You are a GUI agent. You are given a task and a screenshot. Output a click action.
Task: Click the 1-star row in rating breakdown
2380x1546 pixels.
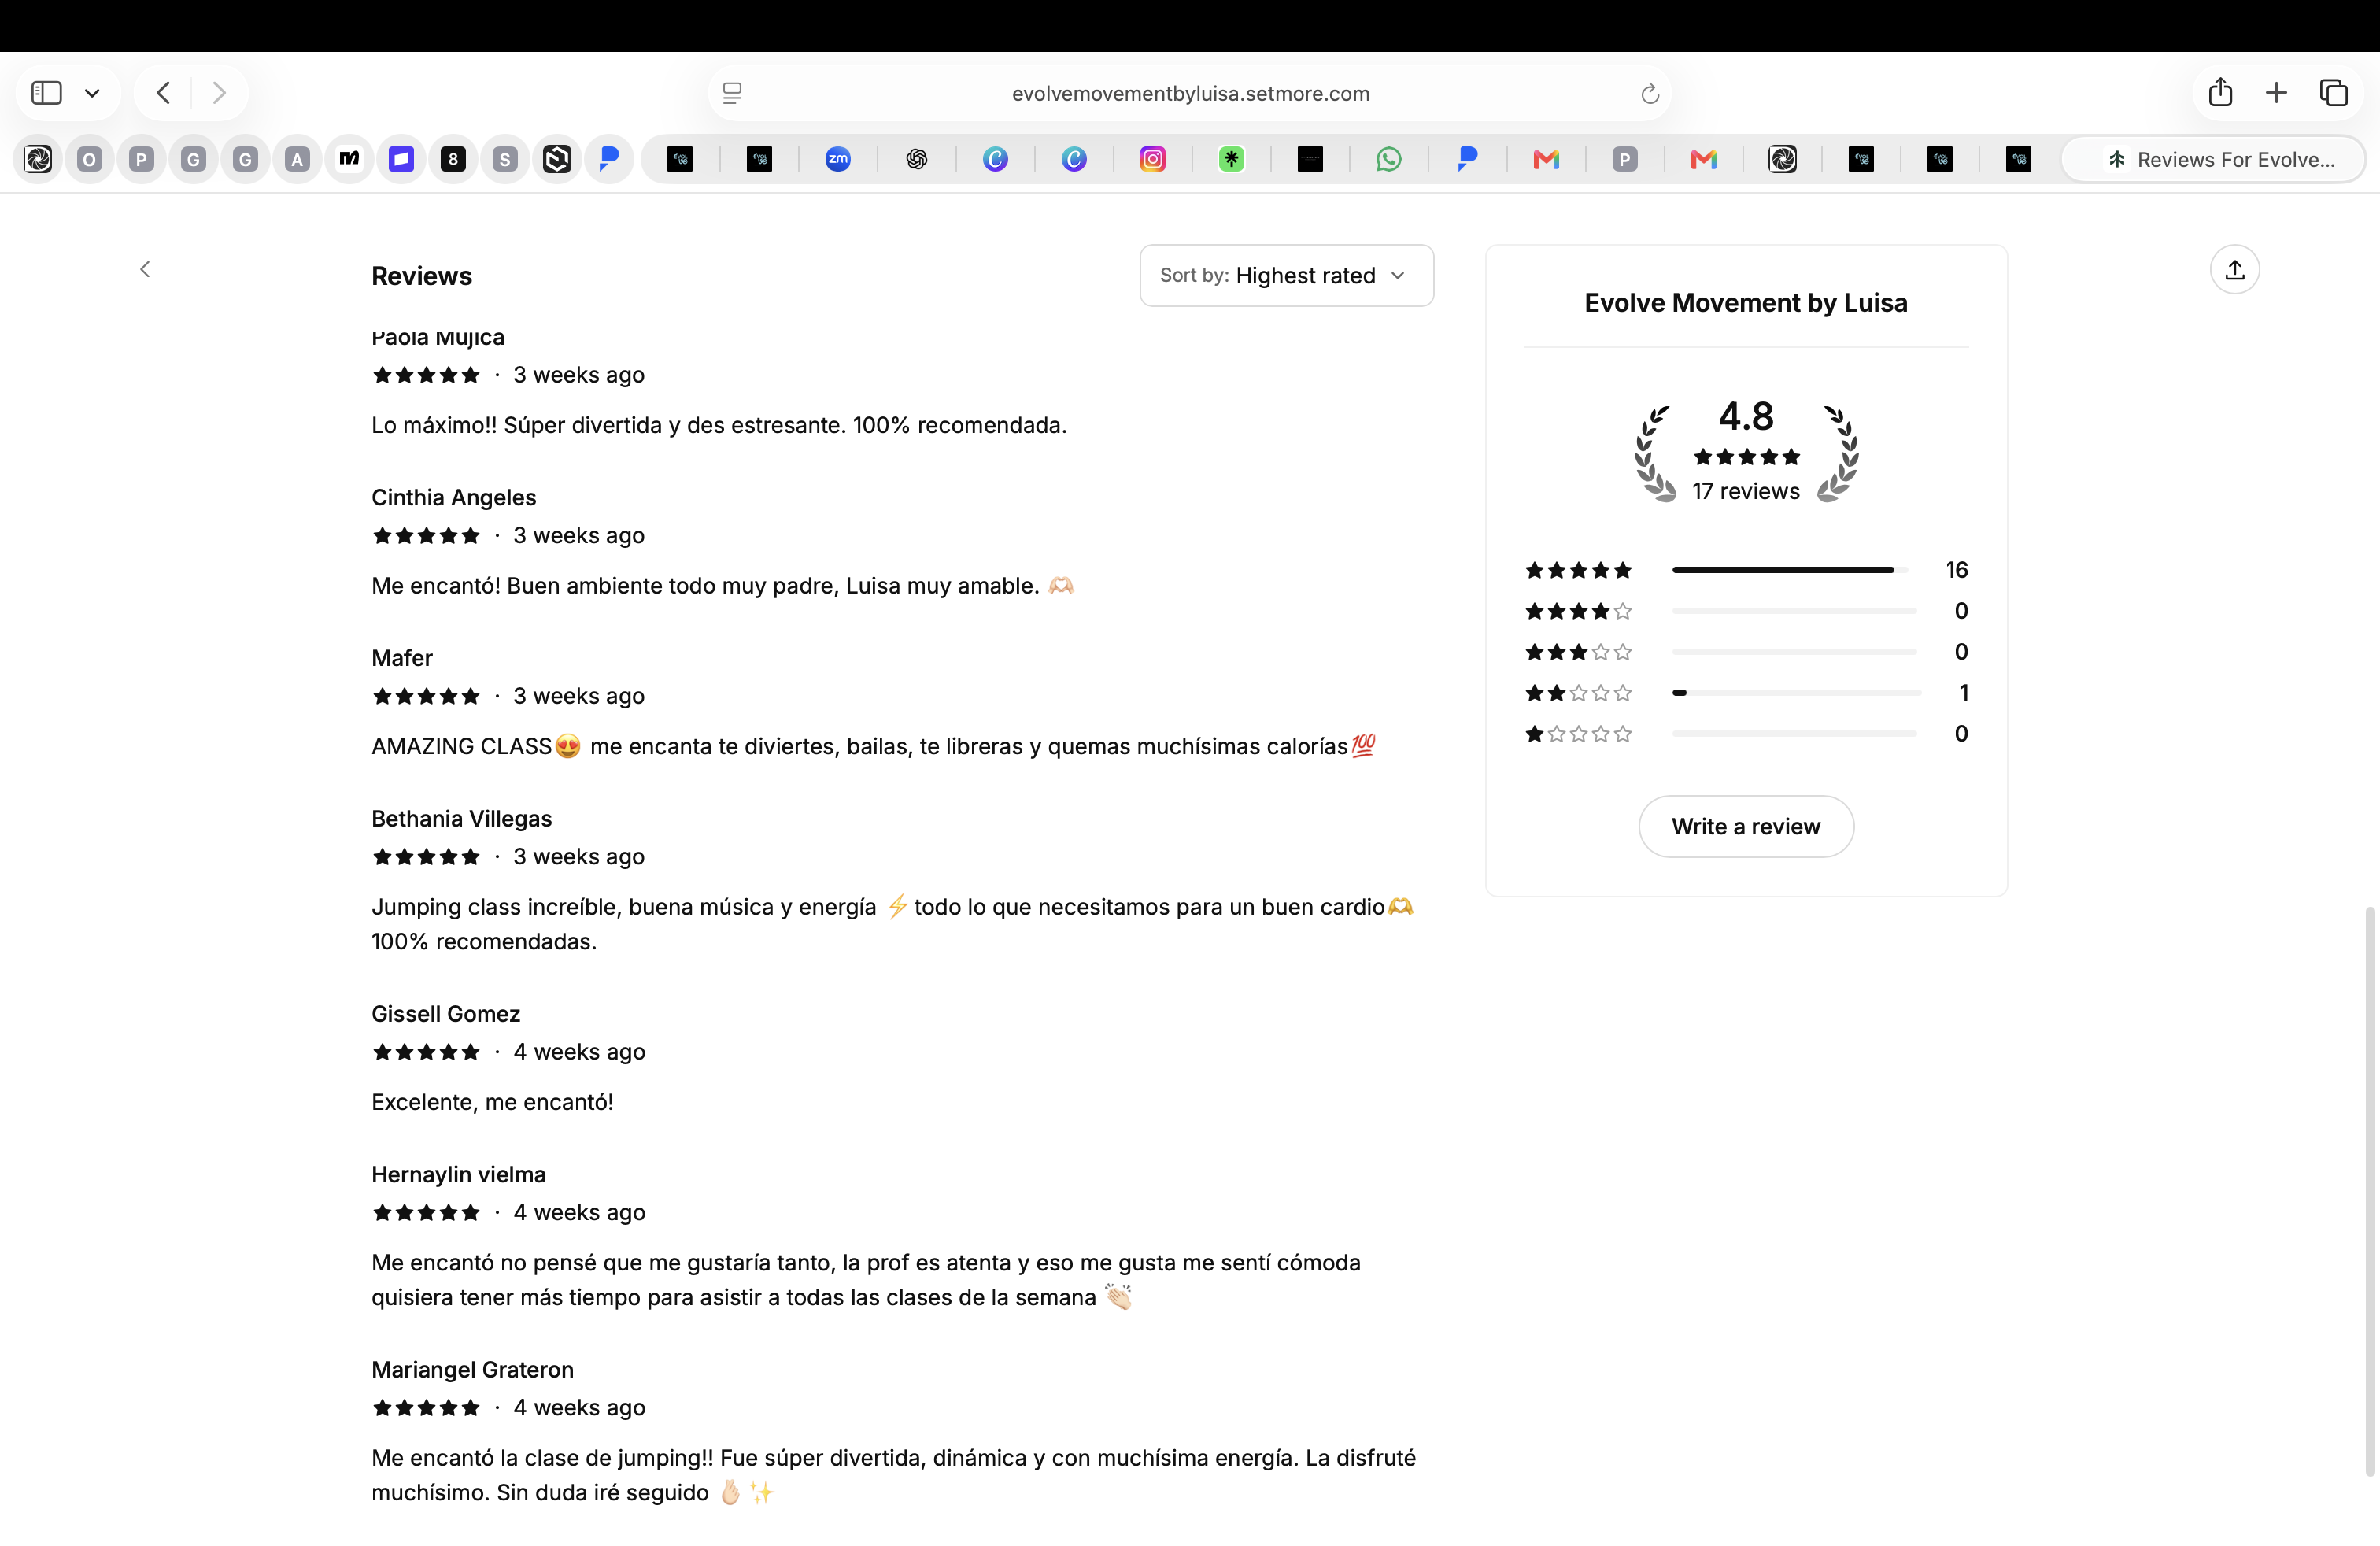pyautogui.click(x=1746, y=734)
